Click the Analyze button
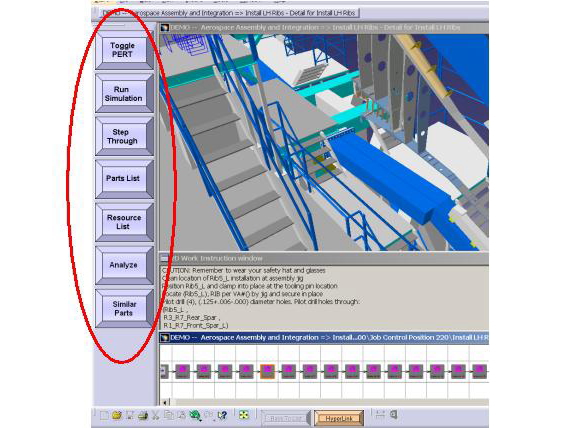 (x=124, y=265)
